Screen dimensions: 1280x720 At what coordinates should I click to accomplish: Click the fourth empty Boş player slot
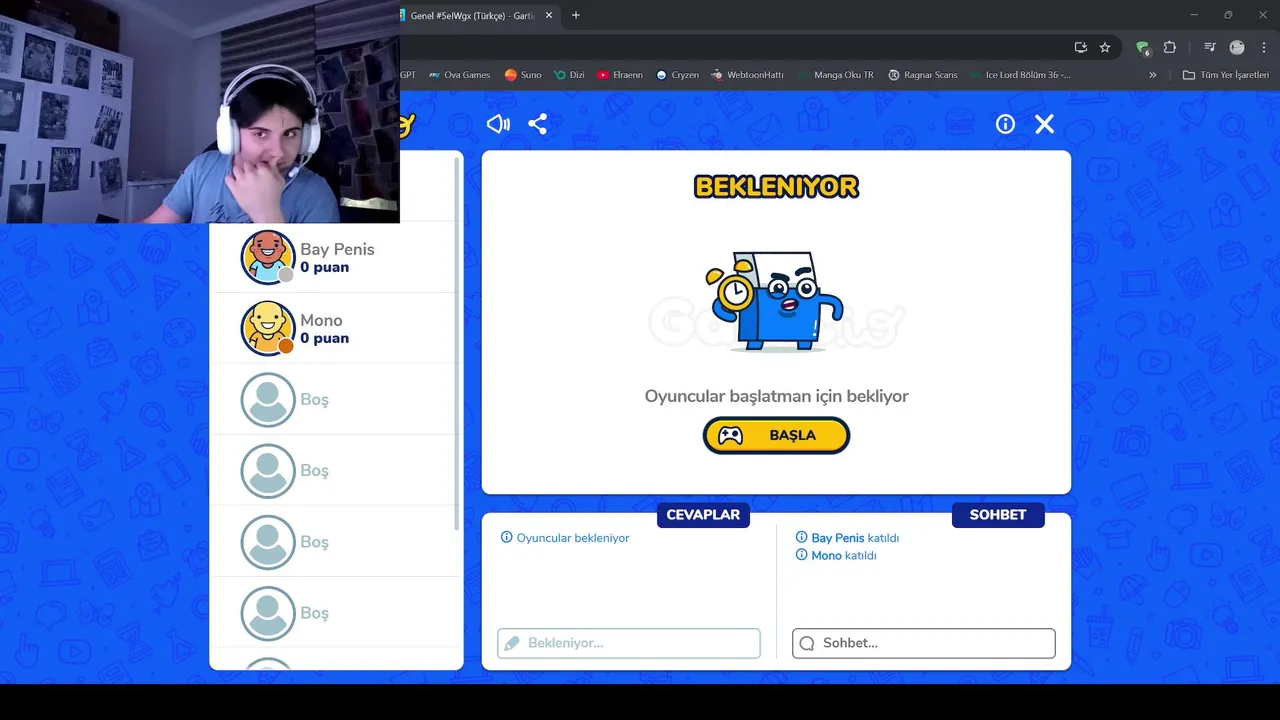[336, 612]
